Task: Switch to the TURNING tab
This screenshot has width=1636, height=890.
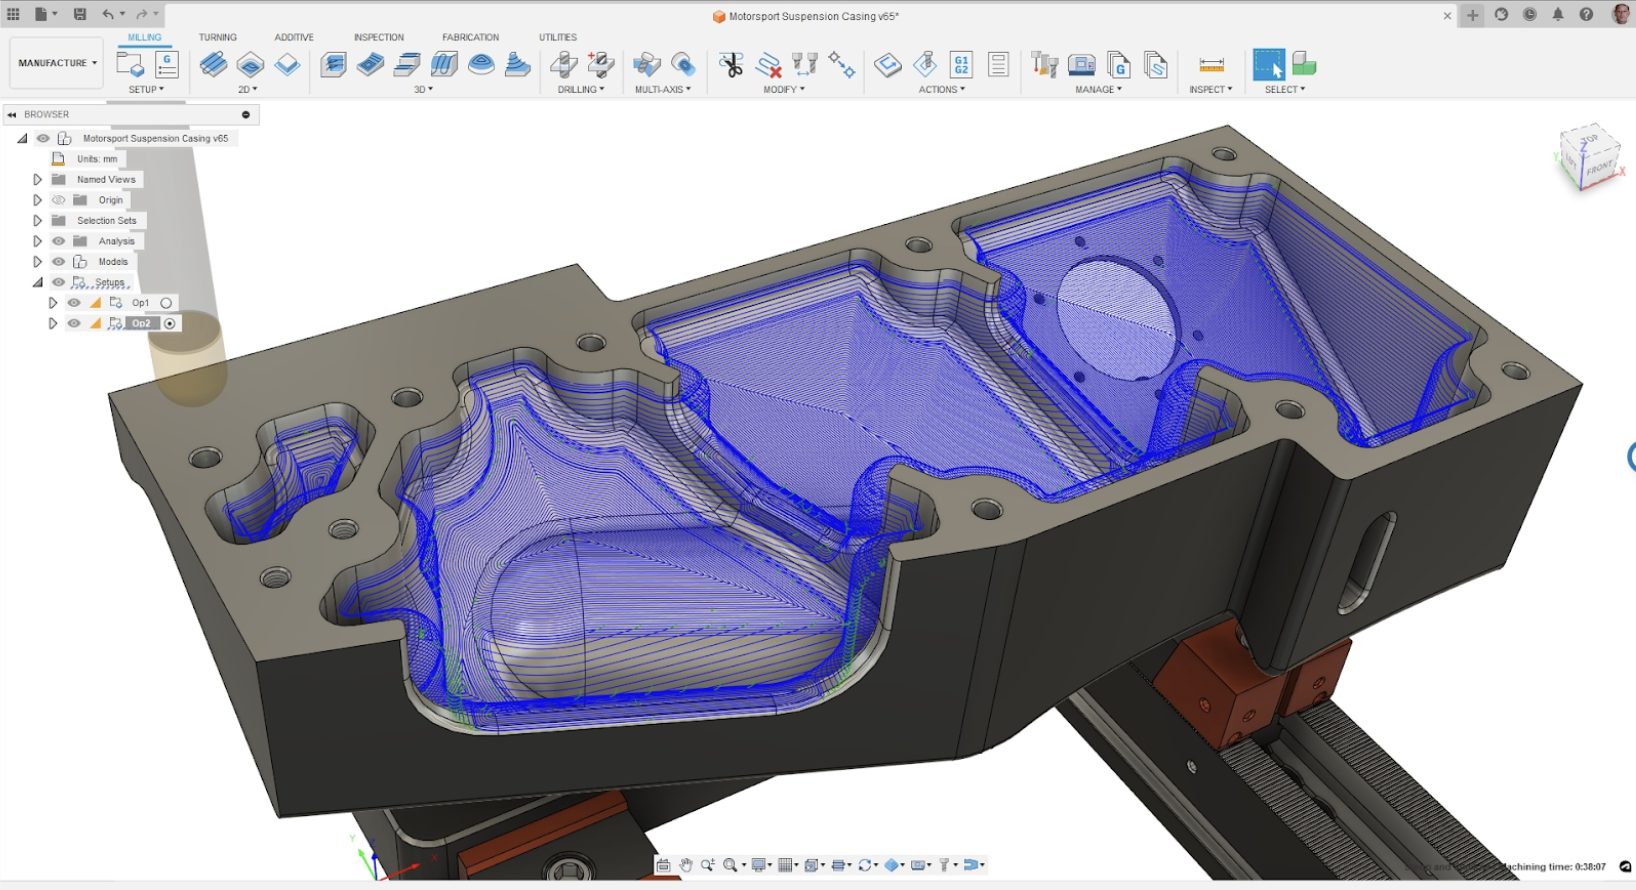Action: click(217, 37)
